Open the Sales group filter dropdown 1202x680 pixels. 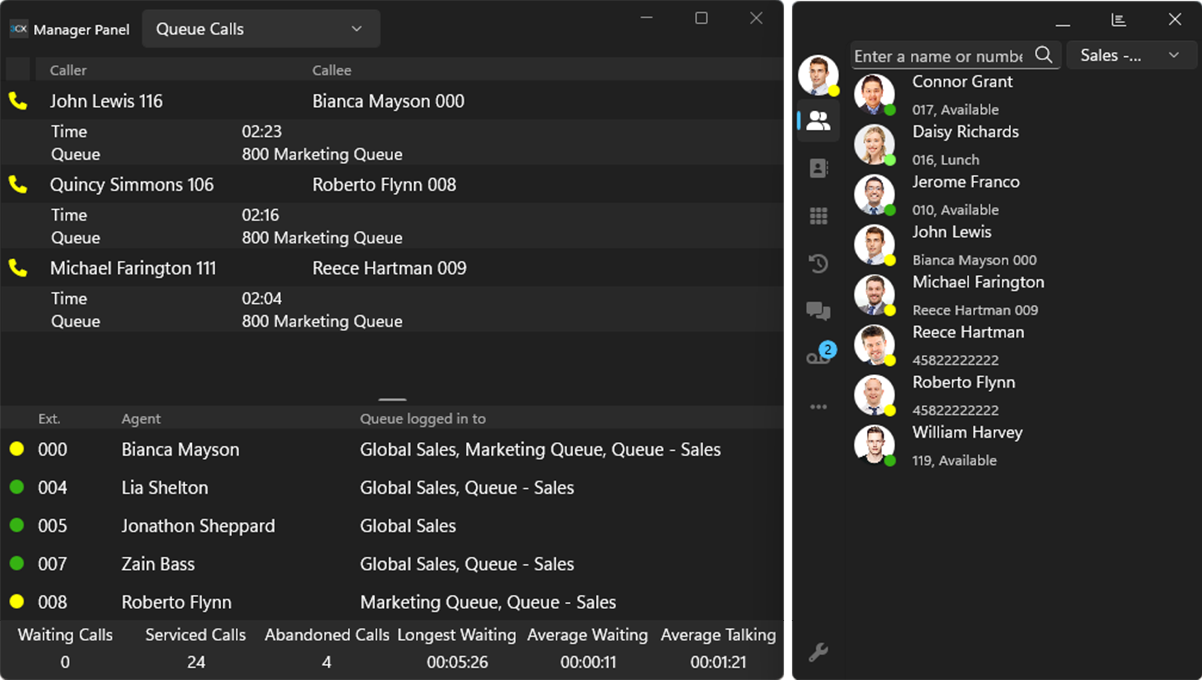tap(1130, 56)
